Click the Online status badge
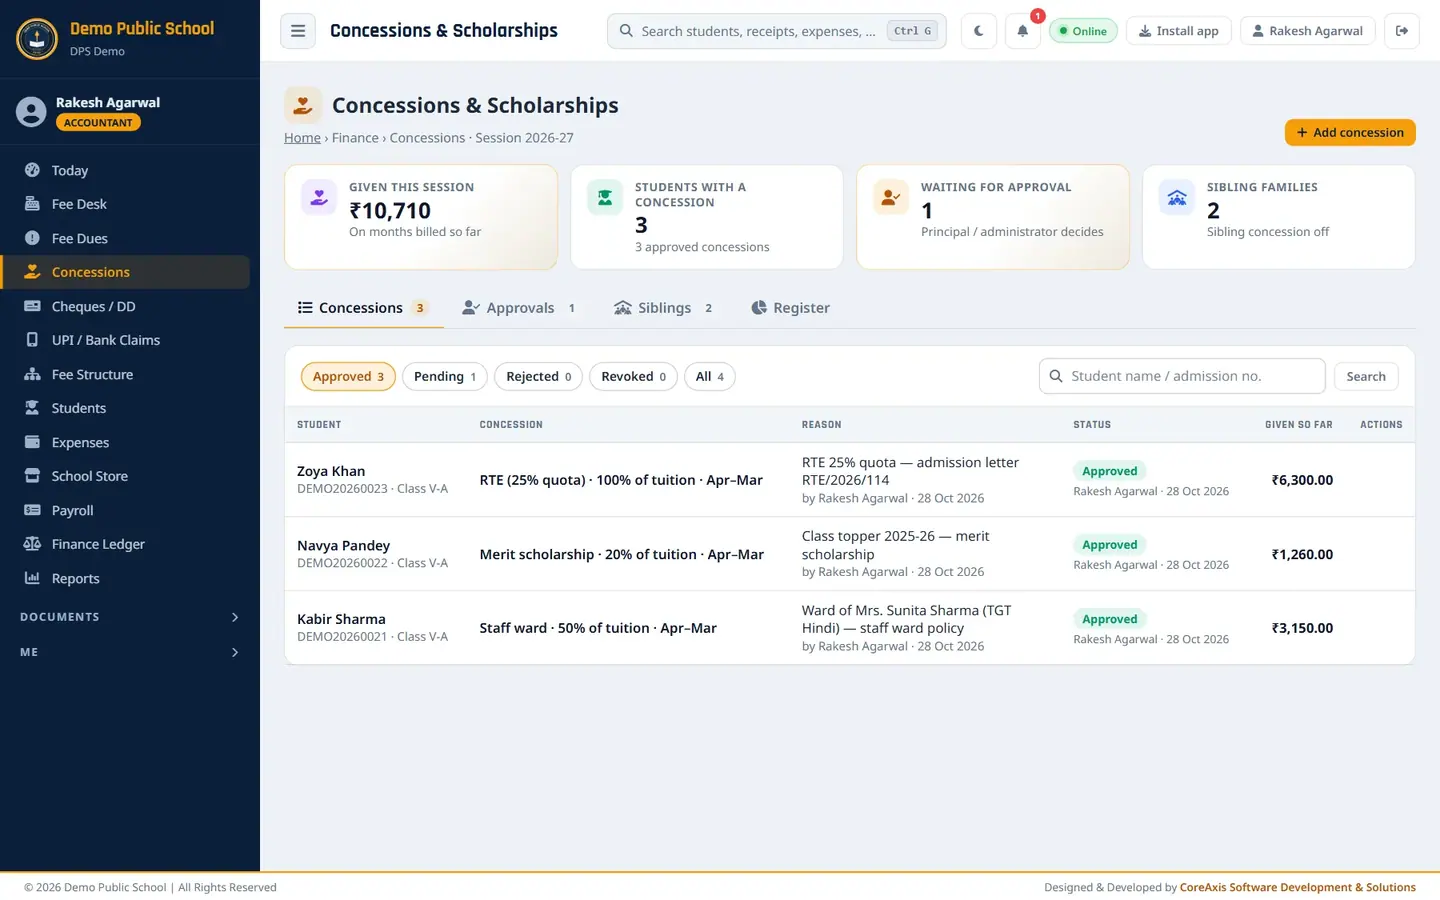Screen dimensions: 1440x900 (1083, 31)
